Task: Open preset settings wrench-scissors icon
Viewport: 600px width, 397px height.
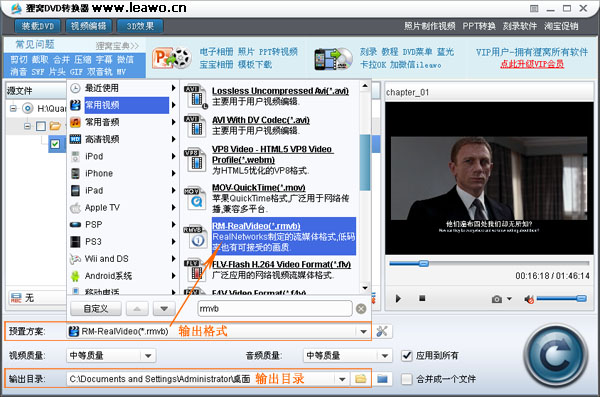Action: tap(382, 331)
